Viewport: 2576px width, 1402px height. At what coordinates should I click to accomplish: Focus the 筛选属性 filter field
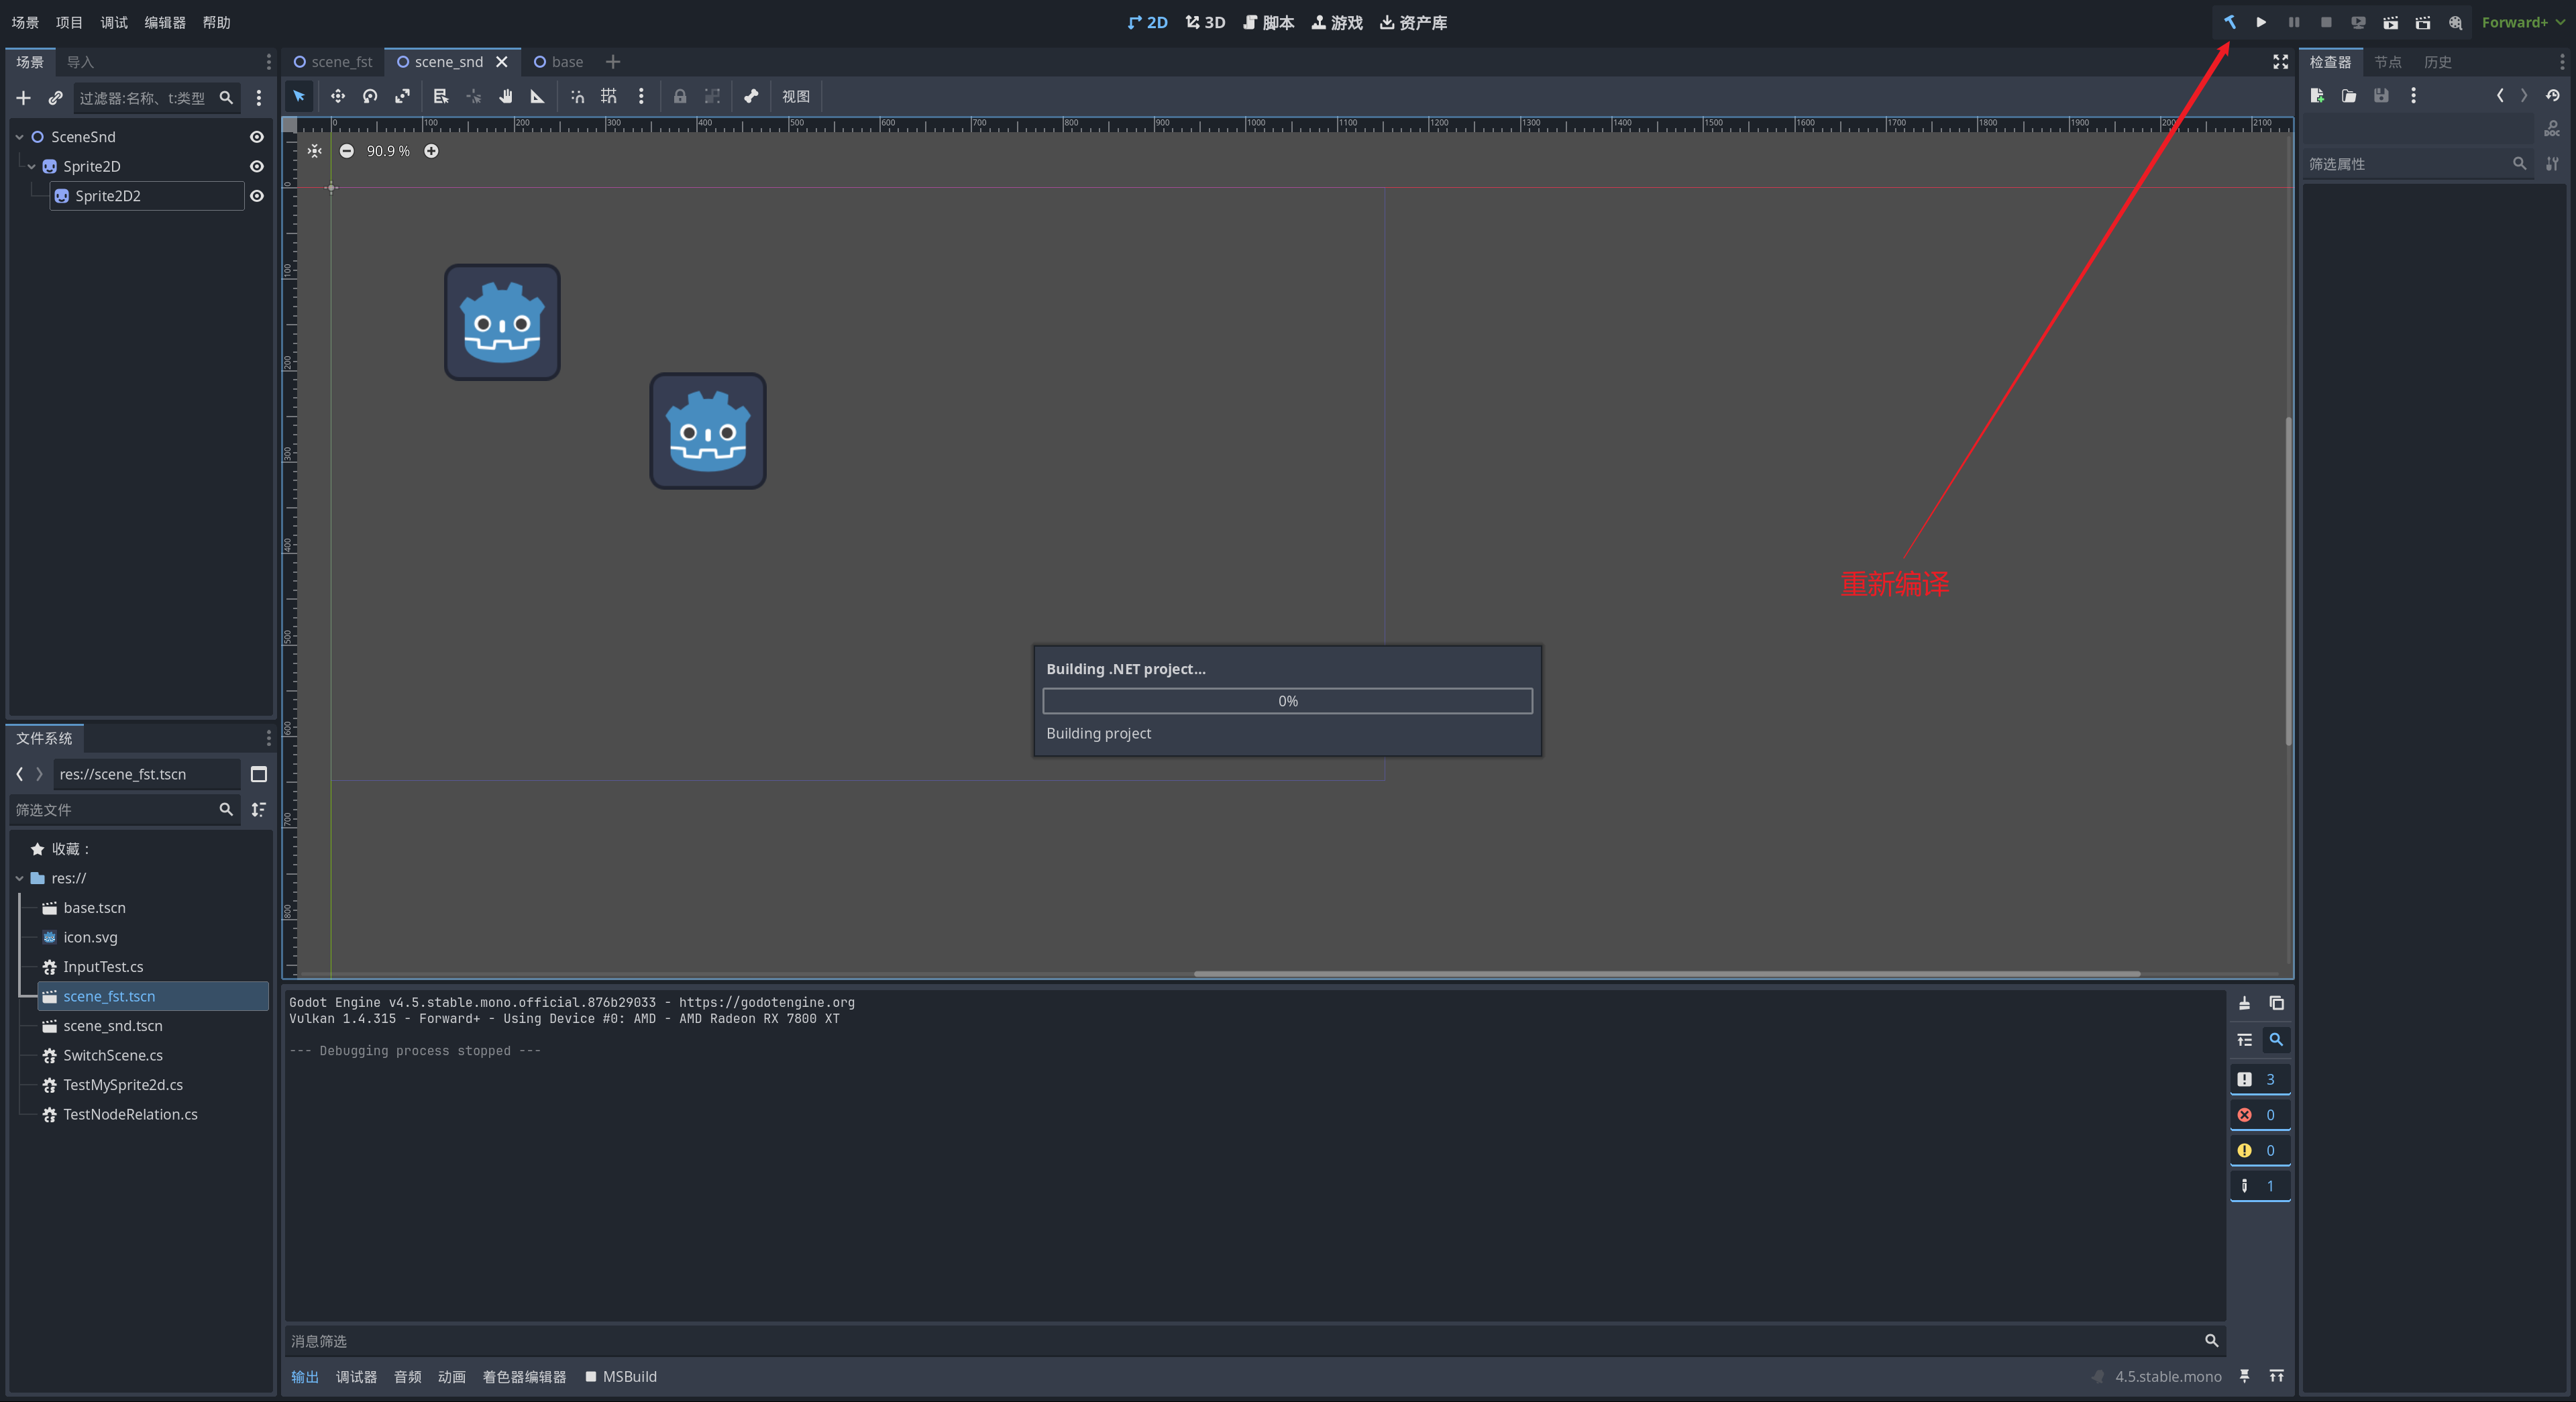point(2418,164)
